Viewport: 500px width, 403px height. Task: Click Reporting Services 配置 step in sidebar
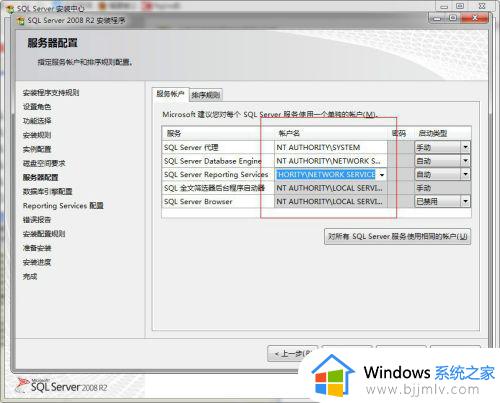[x=63, y=206]
